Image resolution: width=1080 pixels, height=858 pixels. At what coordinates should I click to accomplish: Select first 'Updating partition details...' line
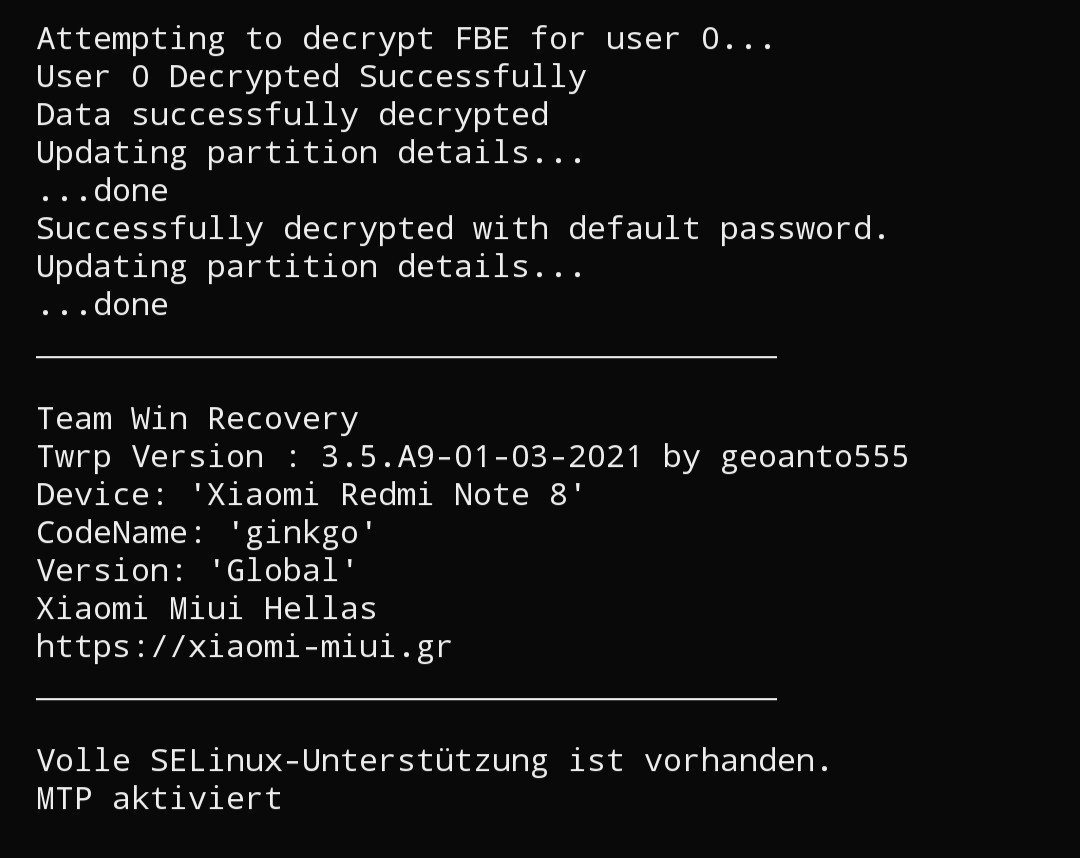coord(311,153)
